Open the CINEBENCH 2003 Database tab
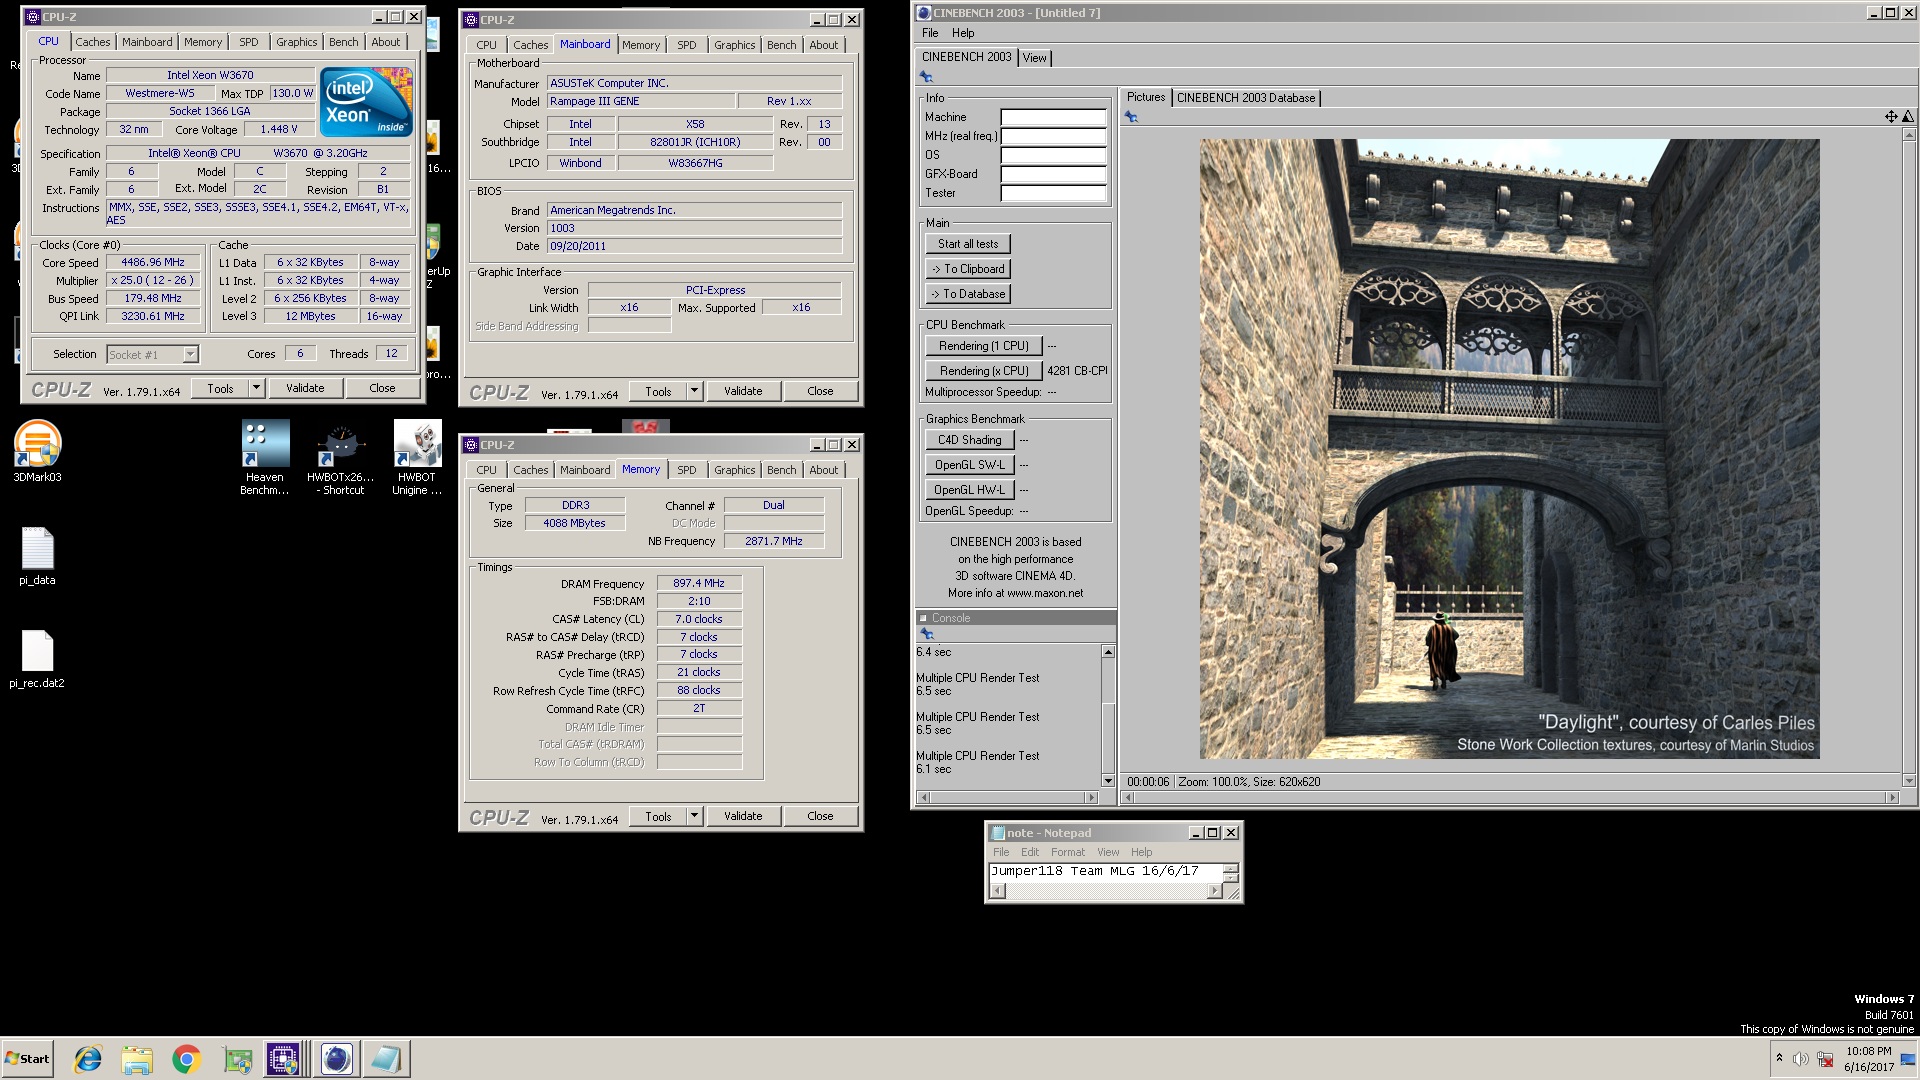Screen dimensions: 1920x1080 [1245, 98]
